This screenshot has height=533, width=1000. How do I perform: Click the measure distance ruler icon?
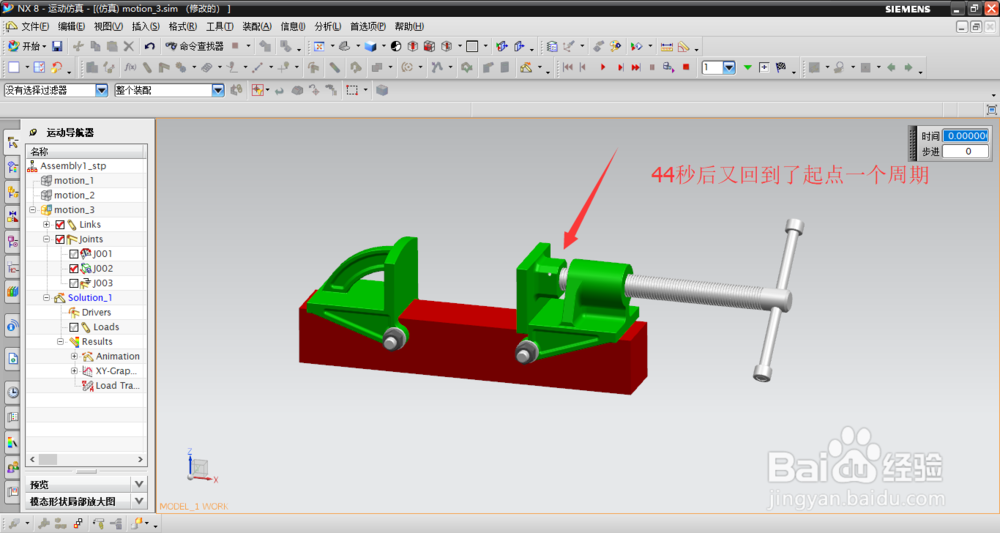[x=666, y=47]
